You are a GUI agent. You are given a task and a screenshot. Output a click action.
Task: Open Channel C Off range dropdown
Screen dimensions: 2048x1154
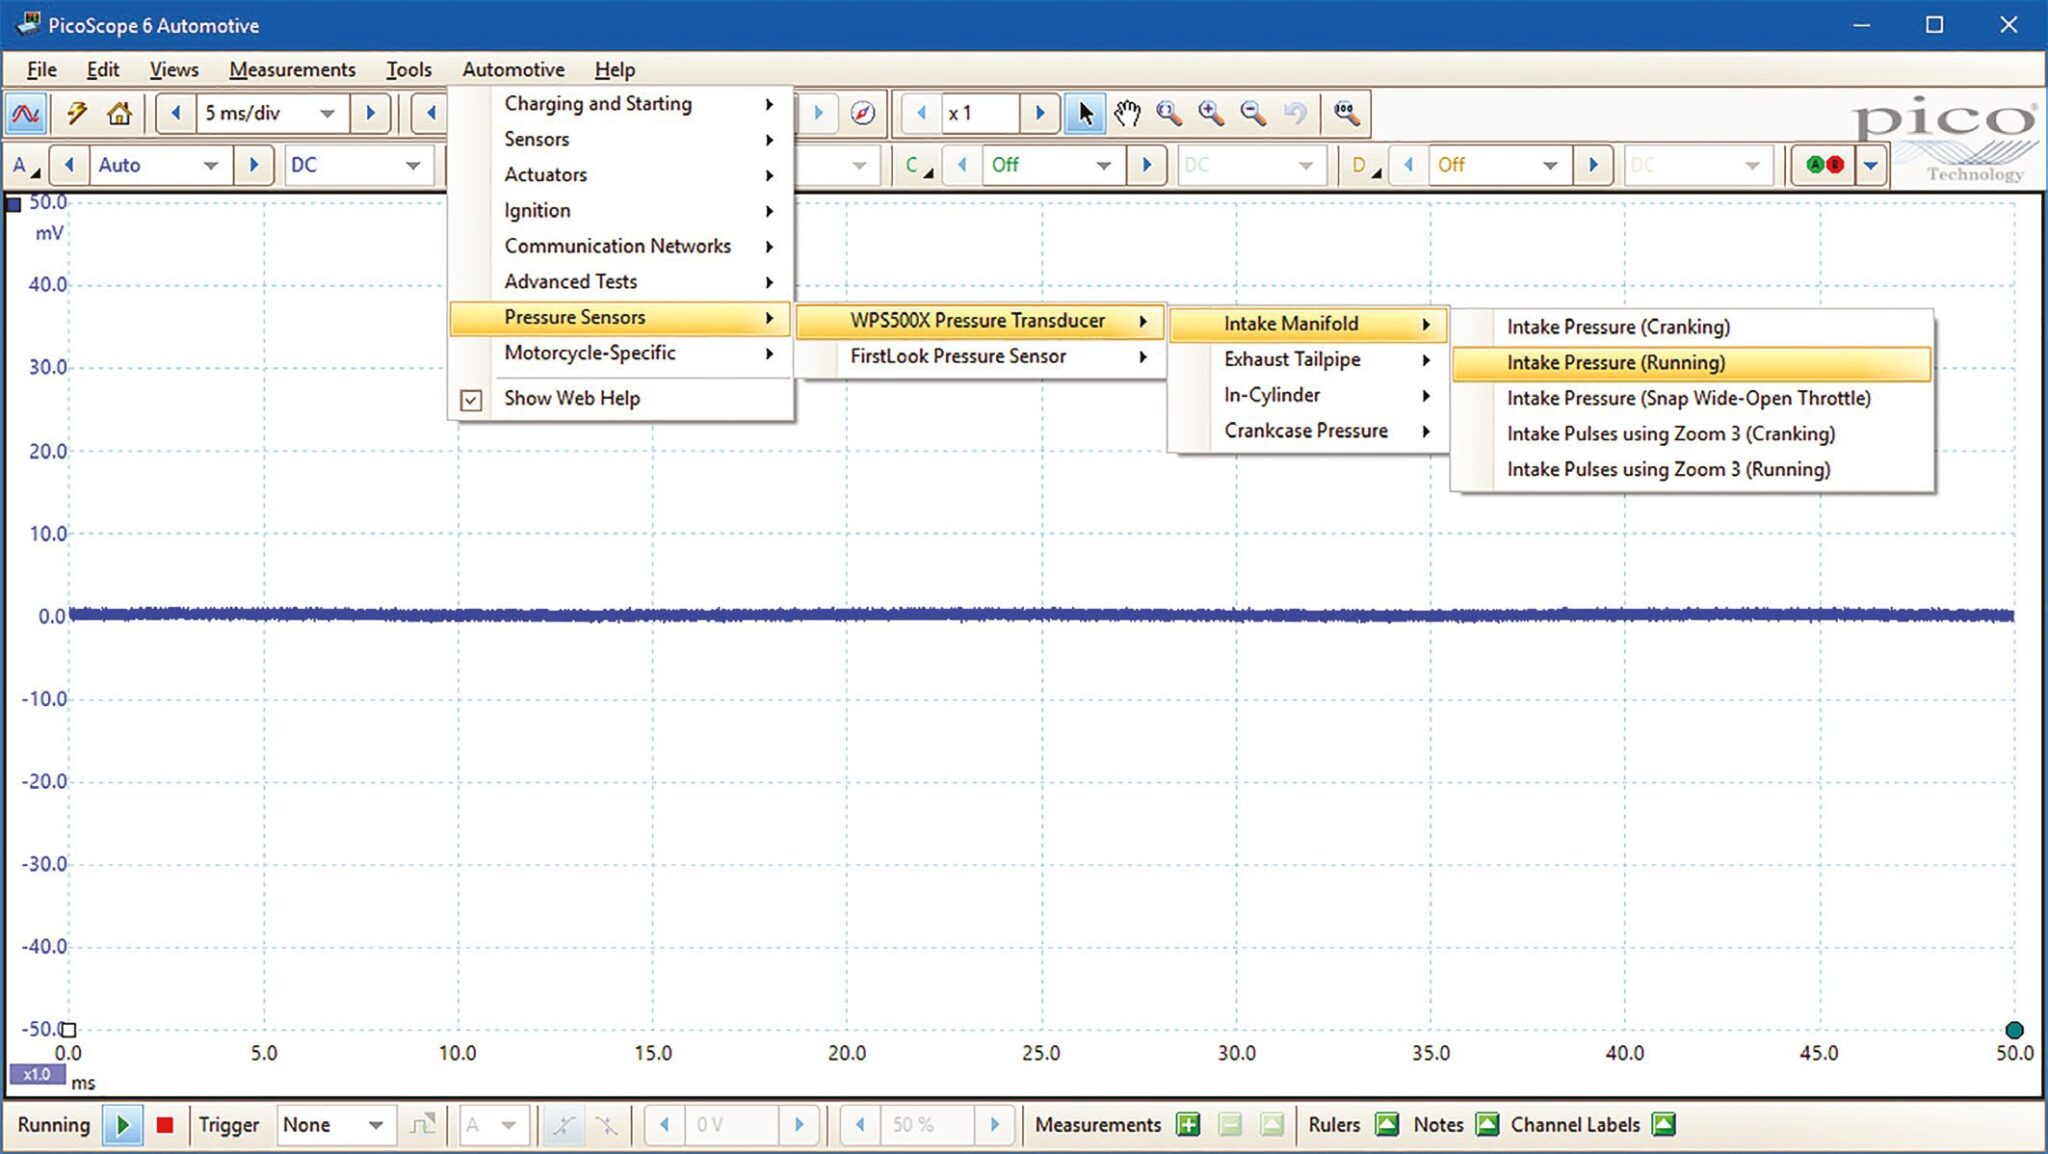(1103, 166)
